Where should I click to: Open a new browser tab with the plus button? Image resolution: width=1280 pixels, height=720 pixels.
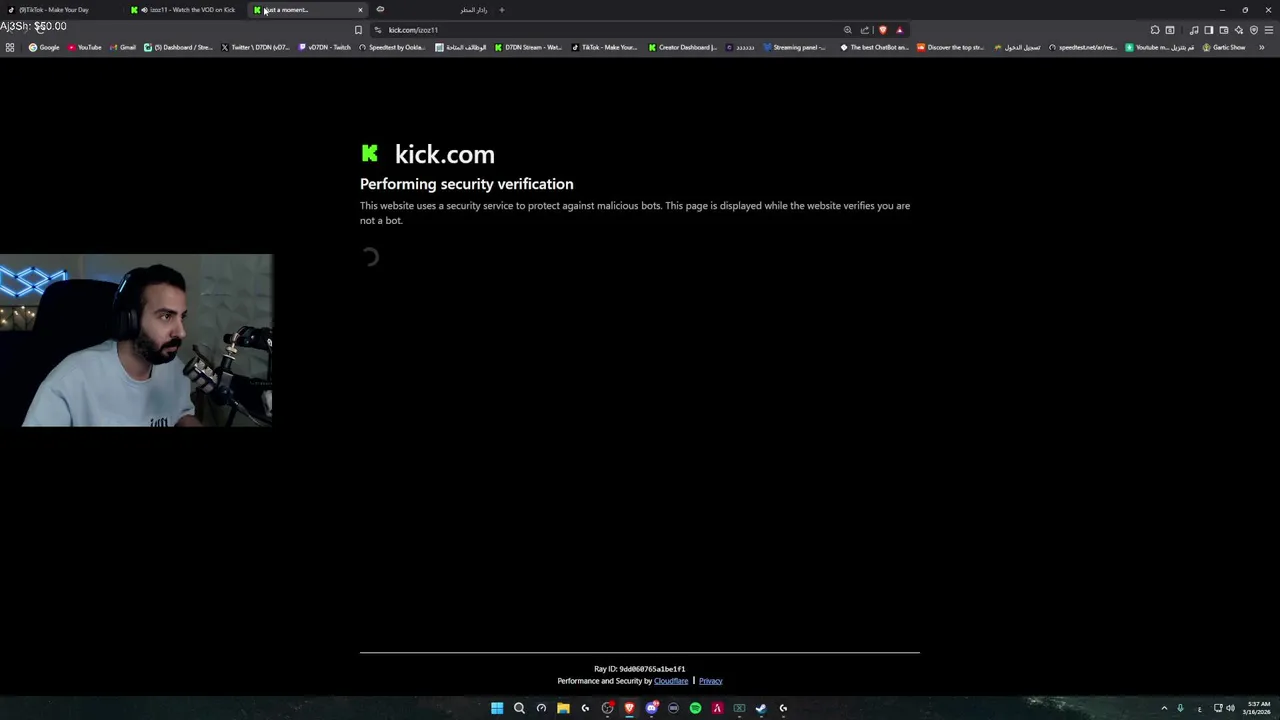tap(502, 10)
